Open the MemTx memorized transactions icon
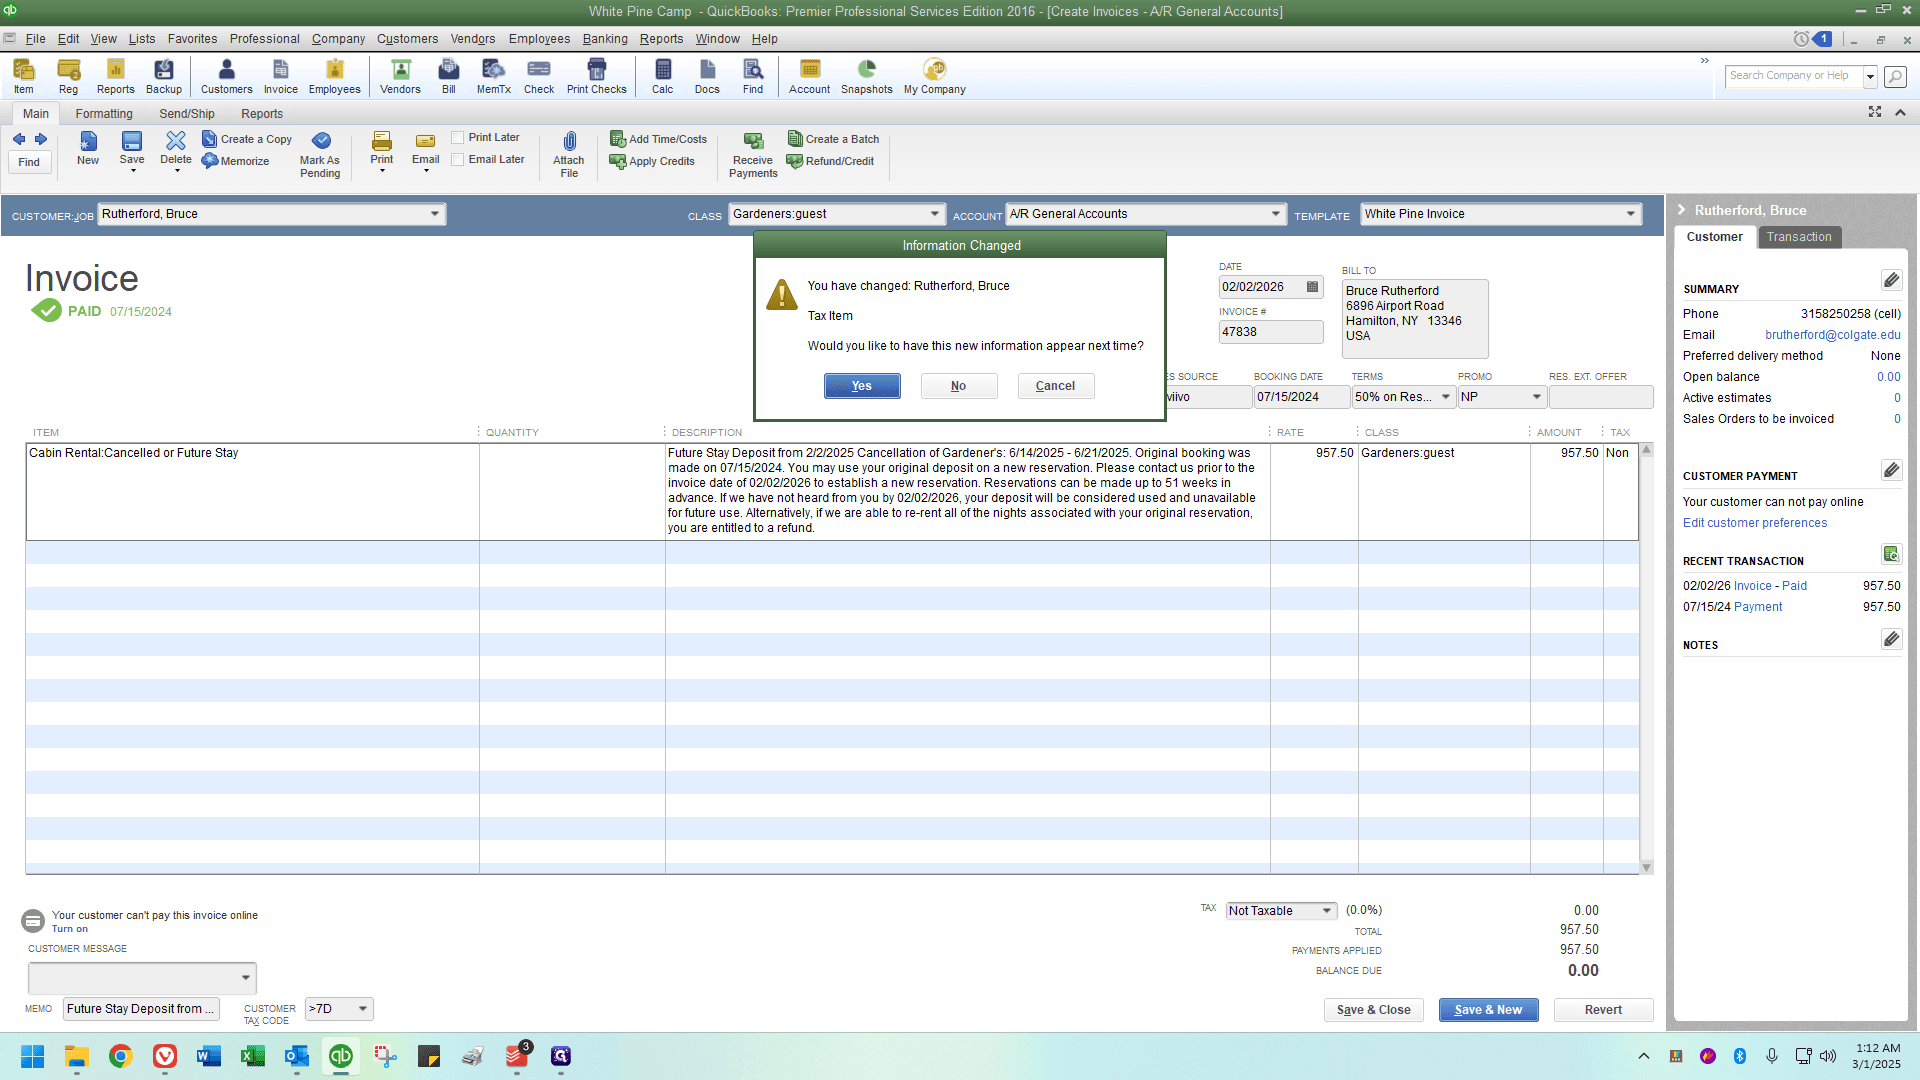The width and height of the screenshot is (1920, 1080). coord(494,76)
